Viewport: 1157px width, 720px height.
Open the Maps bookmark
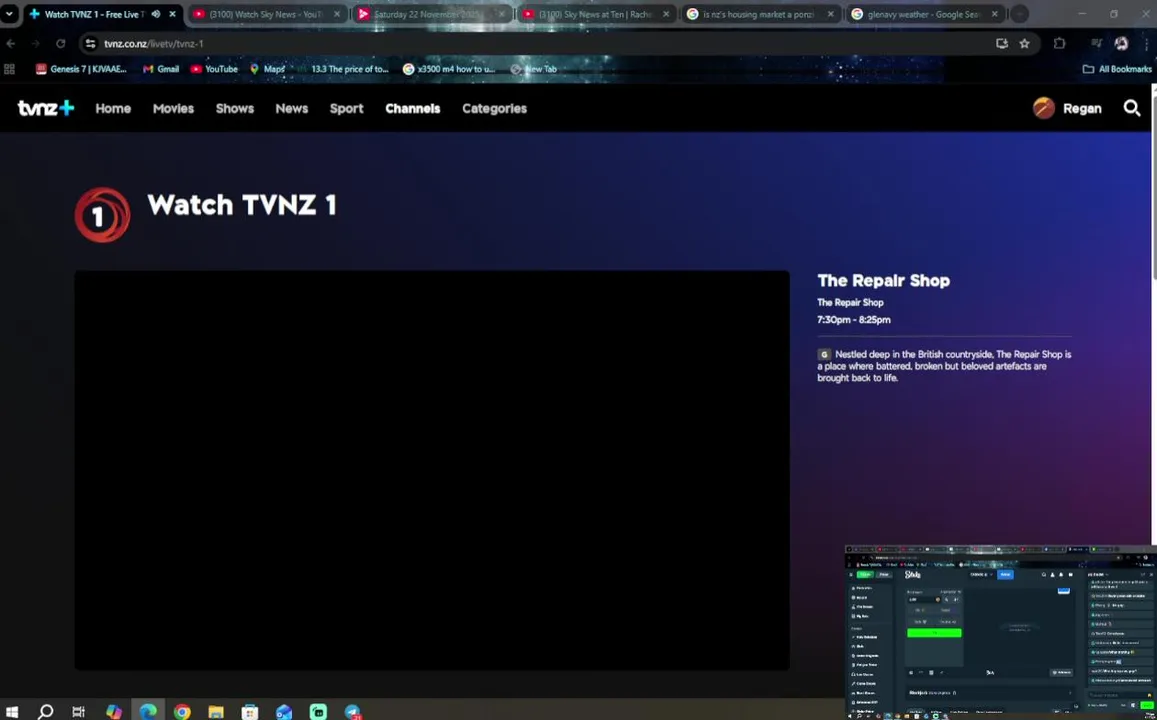tap(267, 69)
